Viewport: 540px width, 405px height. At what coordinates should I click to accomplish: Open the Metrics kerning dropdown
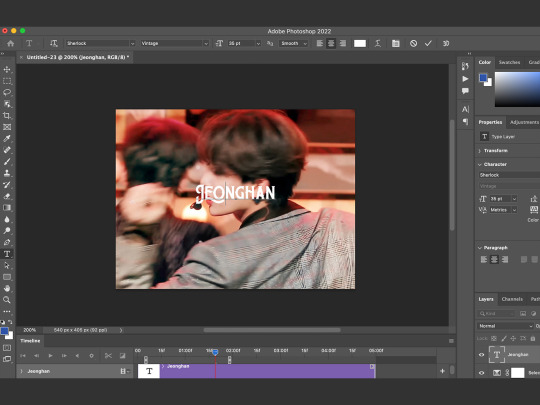click(x=503, y=210)
